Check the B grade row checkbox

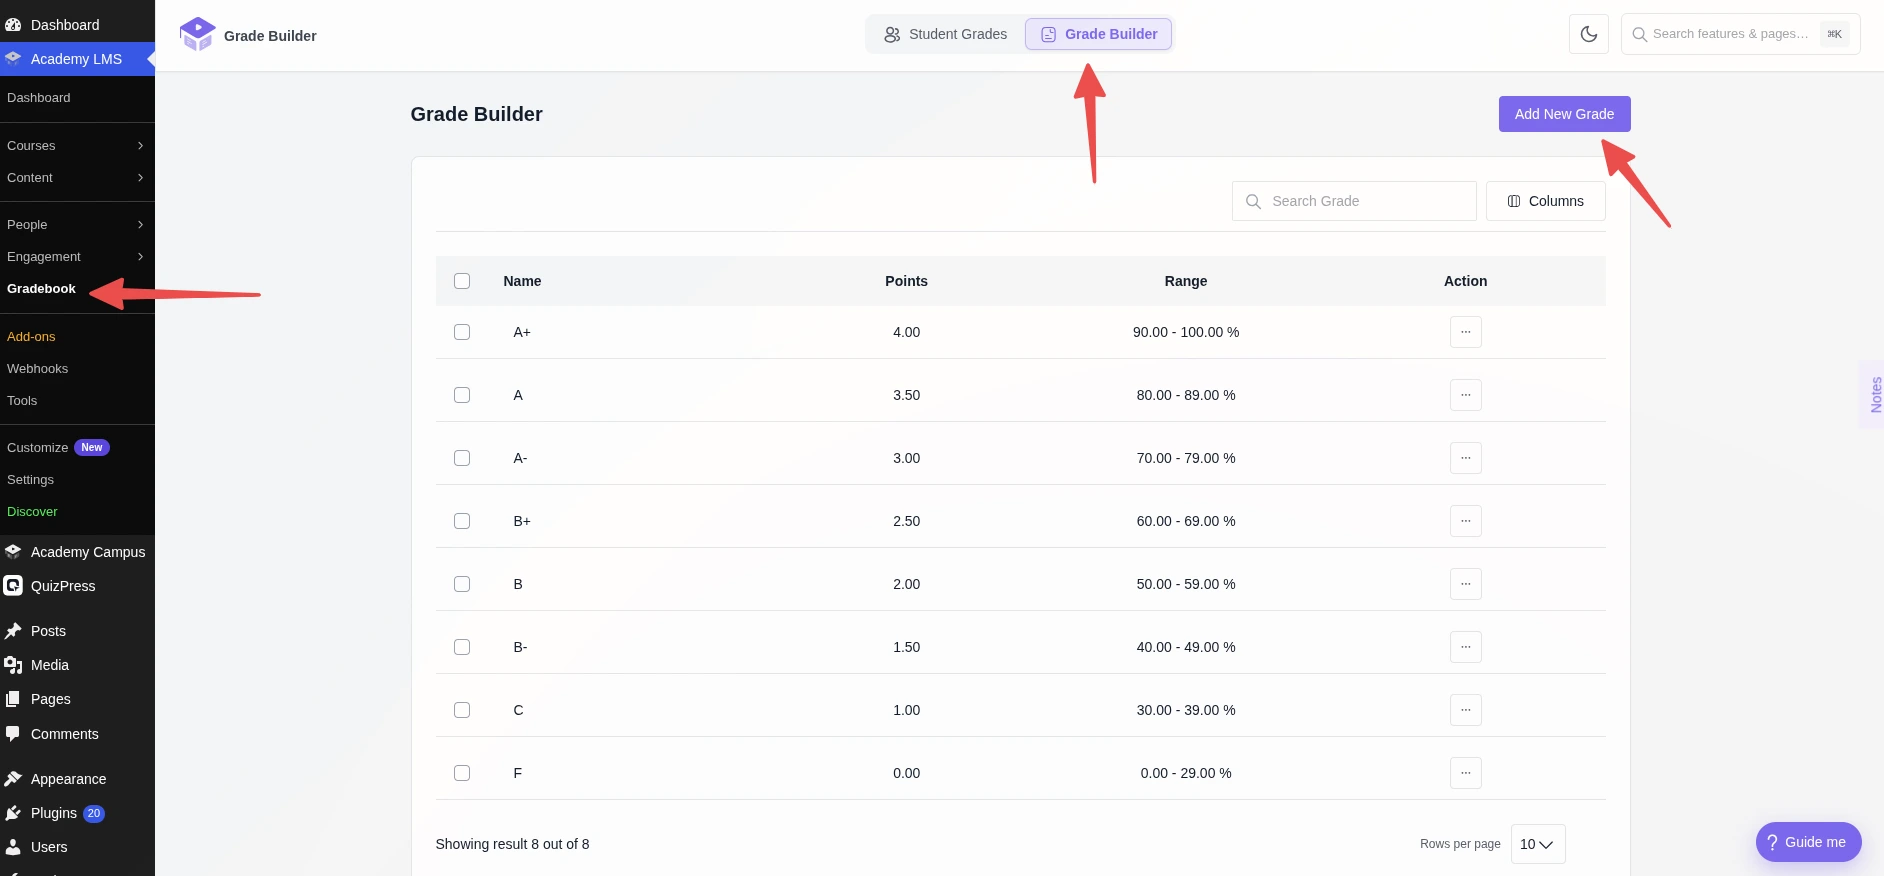pyautogui.click(x=462, y=584)
